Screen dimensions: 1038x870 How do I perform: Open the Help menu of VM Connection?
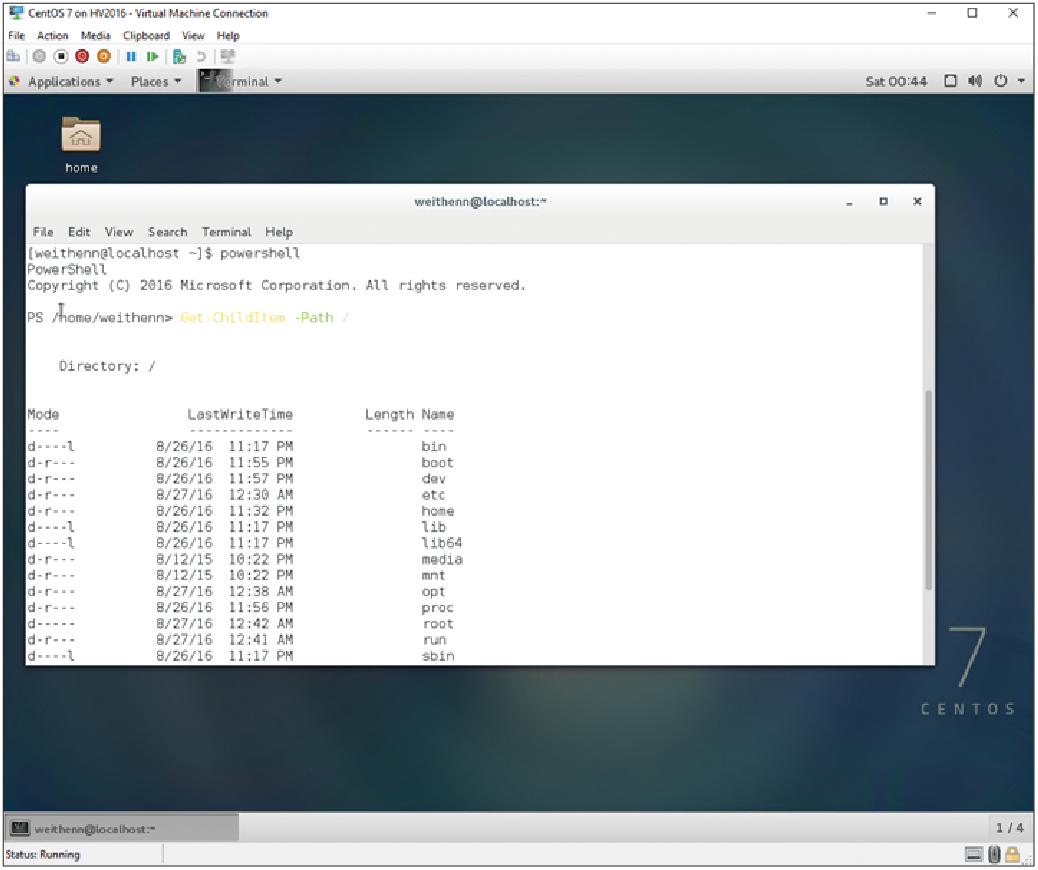click(228, 36)
